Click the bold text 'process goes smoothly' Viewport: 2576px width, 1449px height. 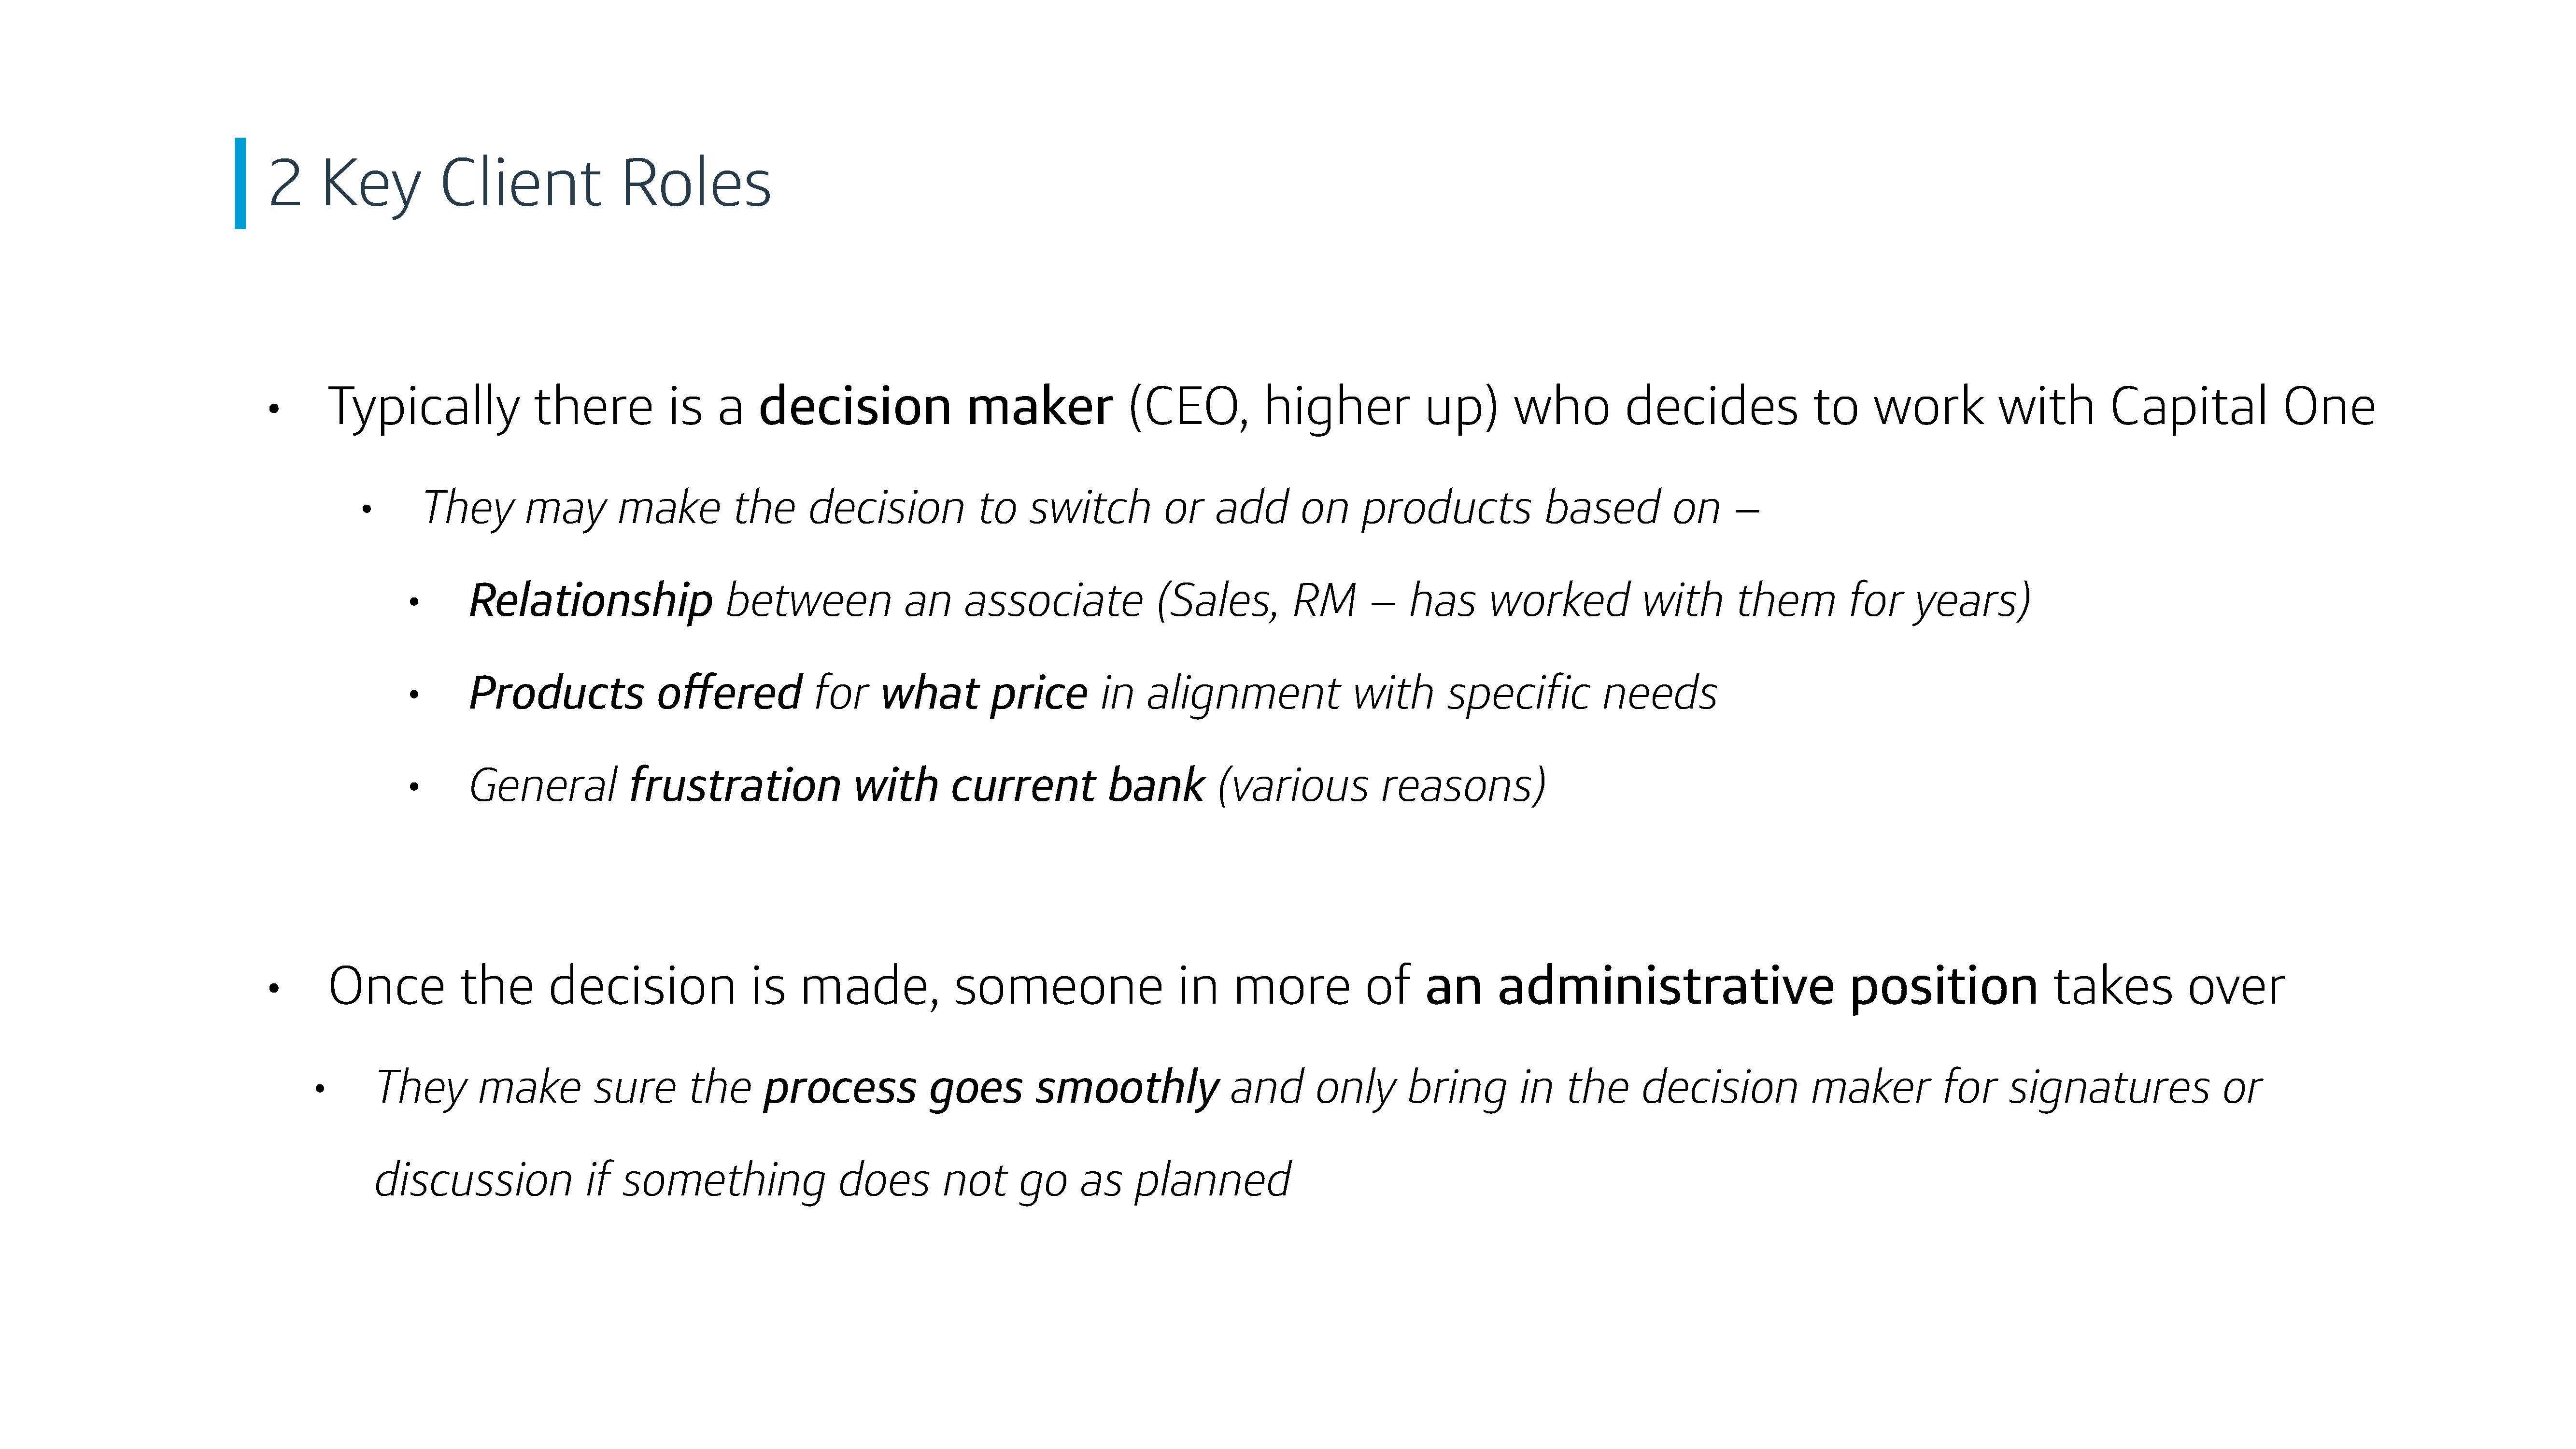[991, 1088]
